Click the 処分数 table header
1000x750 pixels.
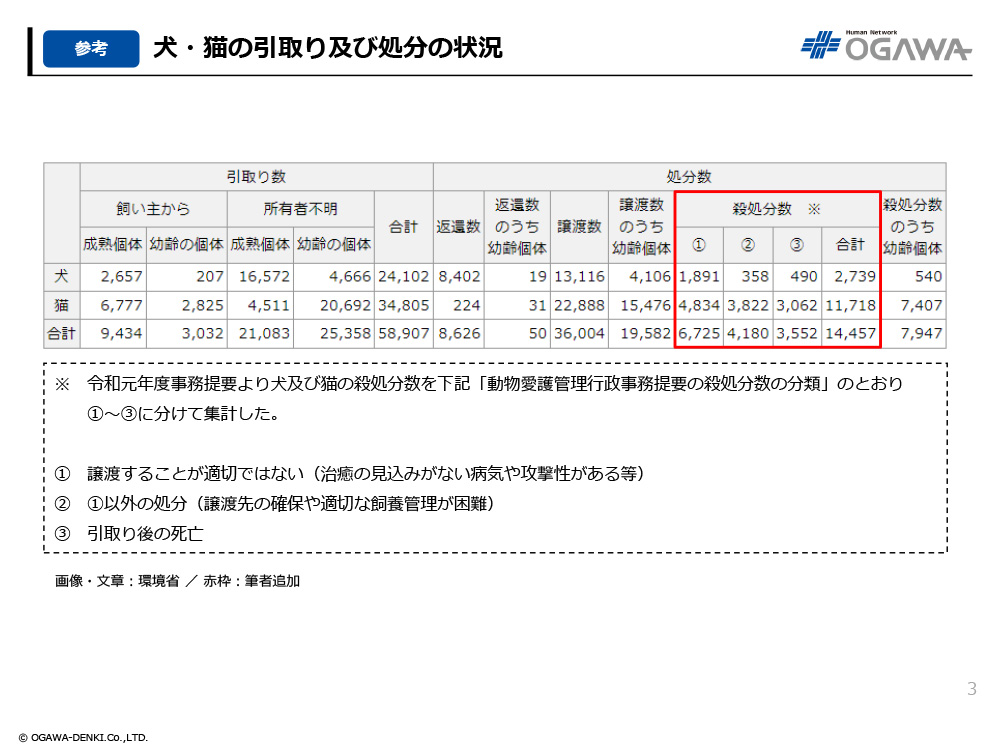689,176
